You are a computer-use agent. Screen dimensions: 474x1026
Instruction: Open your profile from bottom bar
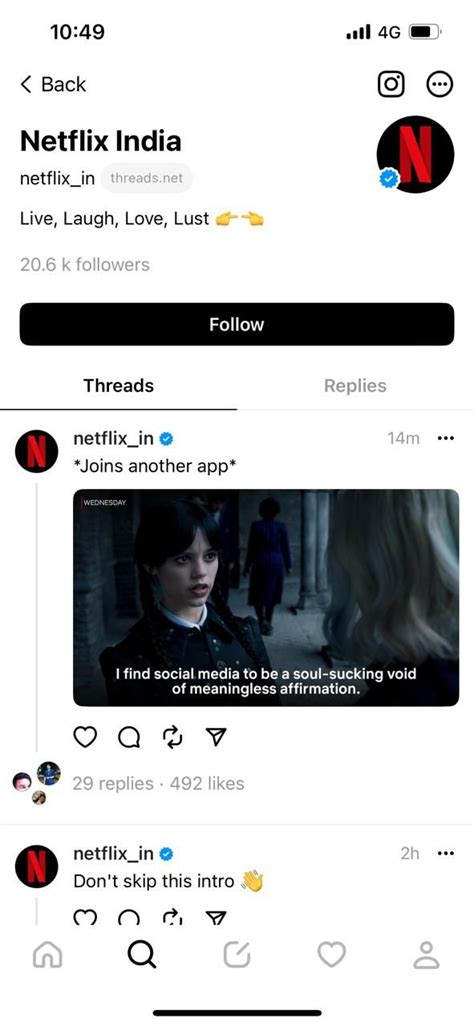[x=427, y=955]
